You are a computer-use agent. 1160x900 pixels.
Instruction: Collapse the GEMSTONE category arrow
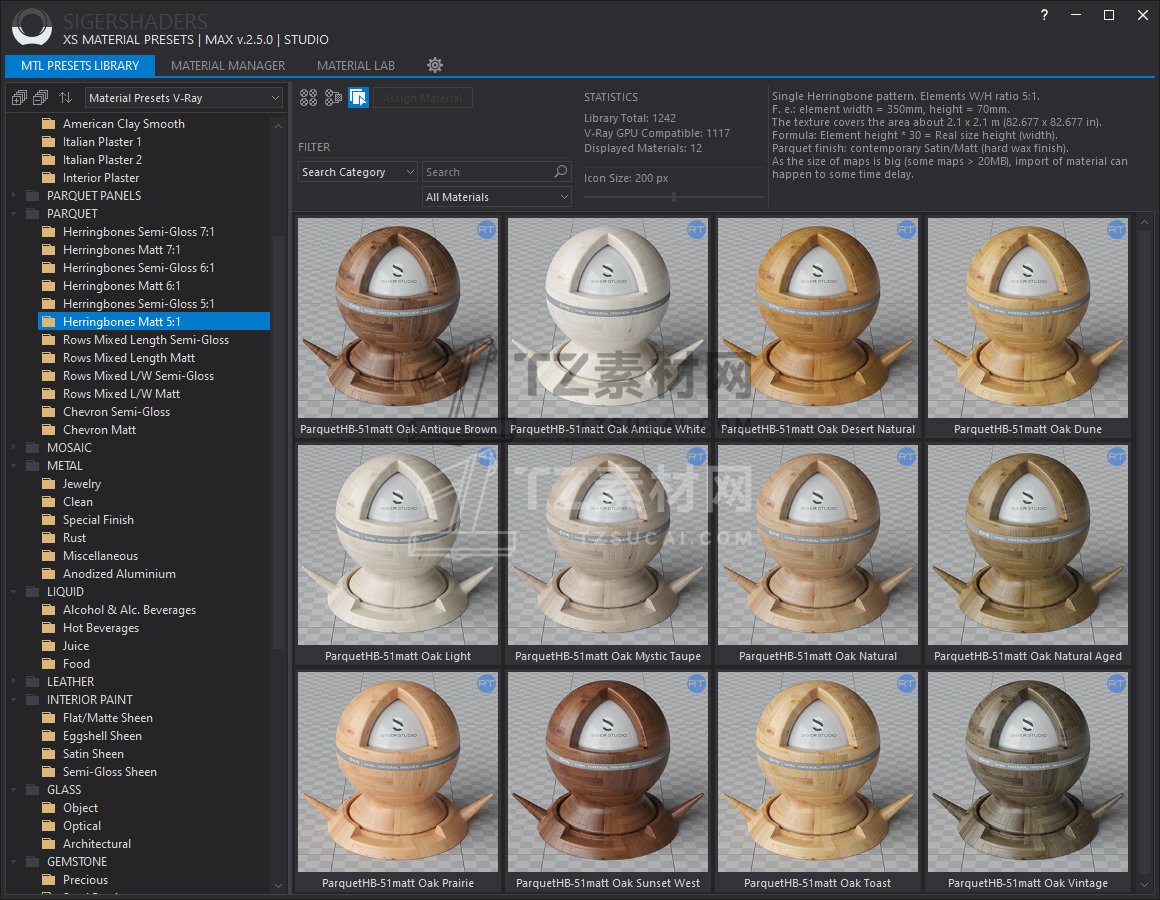pyautogui.click(x=13, y=862)
